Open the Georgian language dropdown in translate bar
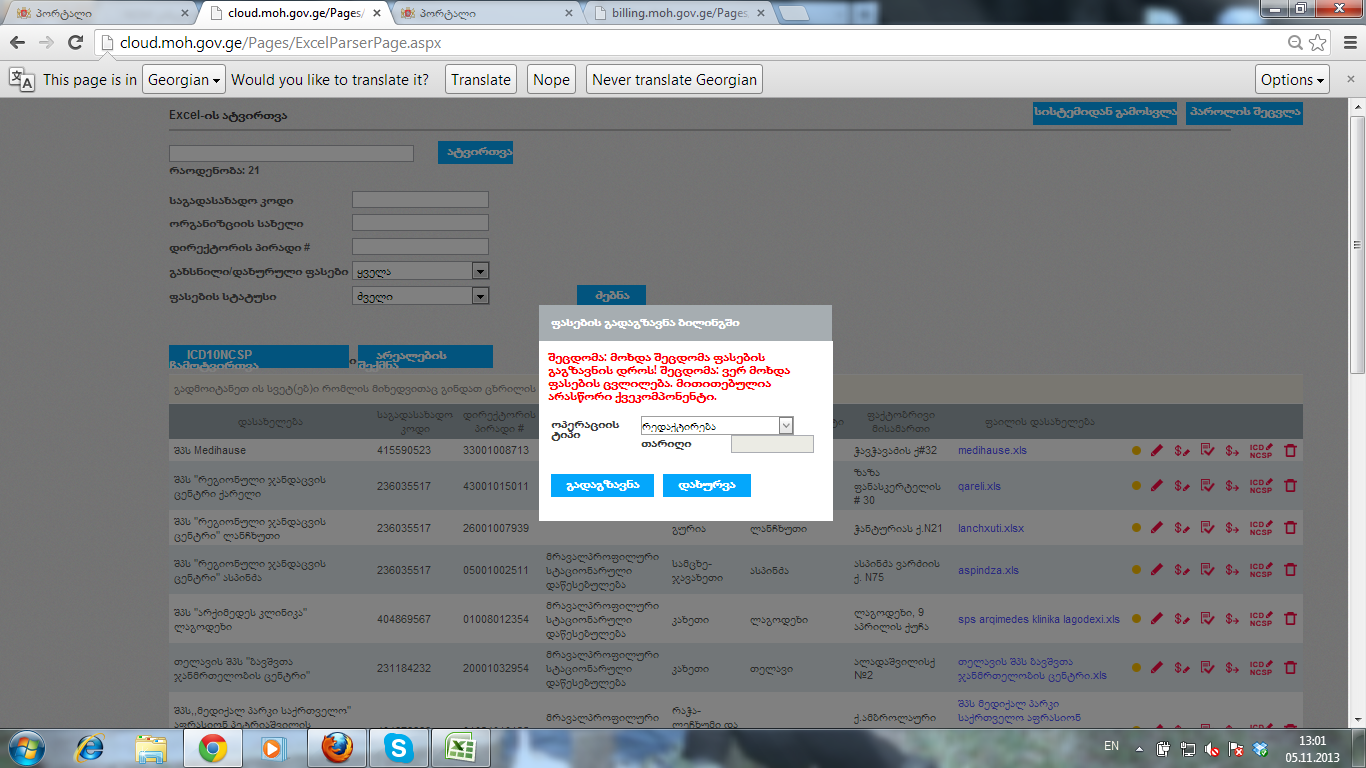The height and width of the screenshot is (768, 1366). click(x=183, y=80)
